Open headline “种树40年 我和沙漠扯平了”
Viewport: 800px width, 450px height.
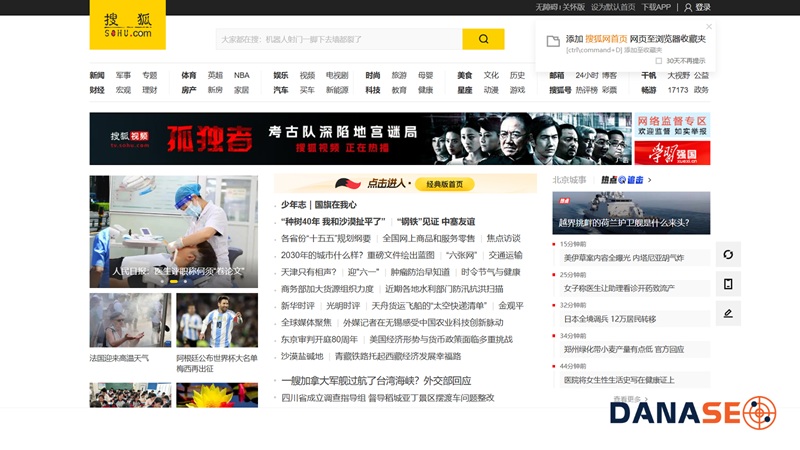point(333,221)
